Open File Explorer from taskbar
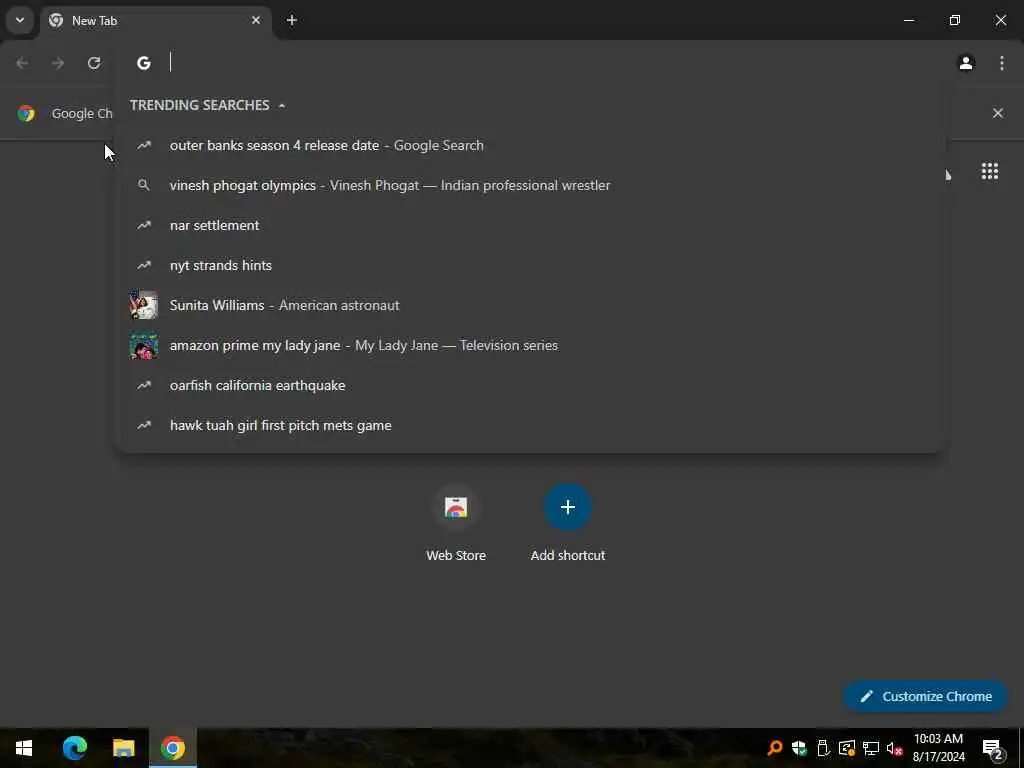Viewport: 1024px width, 768px height. coord(123,748)
